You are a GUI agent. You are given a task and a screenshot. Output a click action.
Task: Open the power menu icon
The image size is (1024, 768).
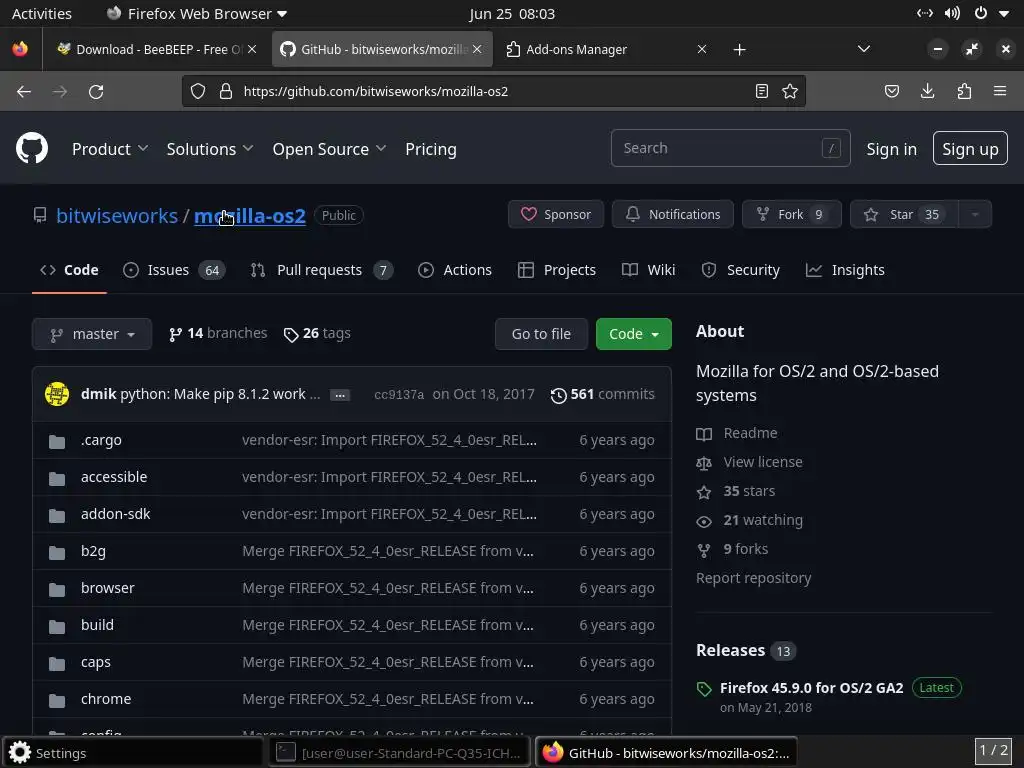pyautogui.click(x=980, y=13)
